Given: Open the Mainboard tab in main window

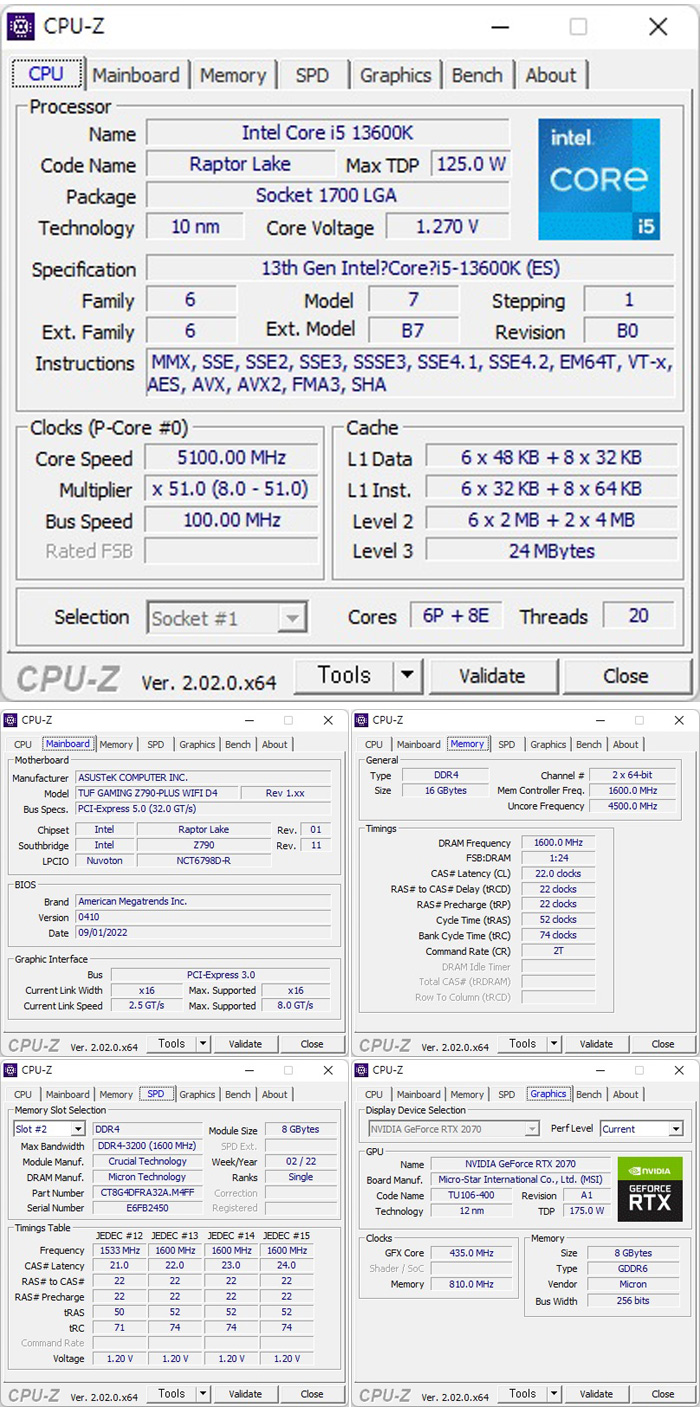Looking at the screenshot, I should (x=135, y=75).
